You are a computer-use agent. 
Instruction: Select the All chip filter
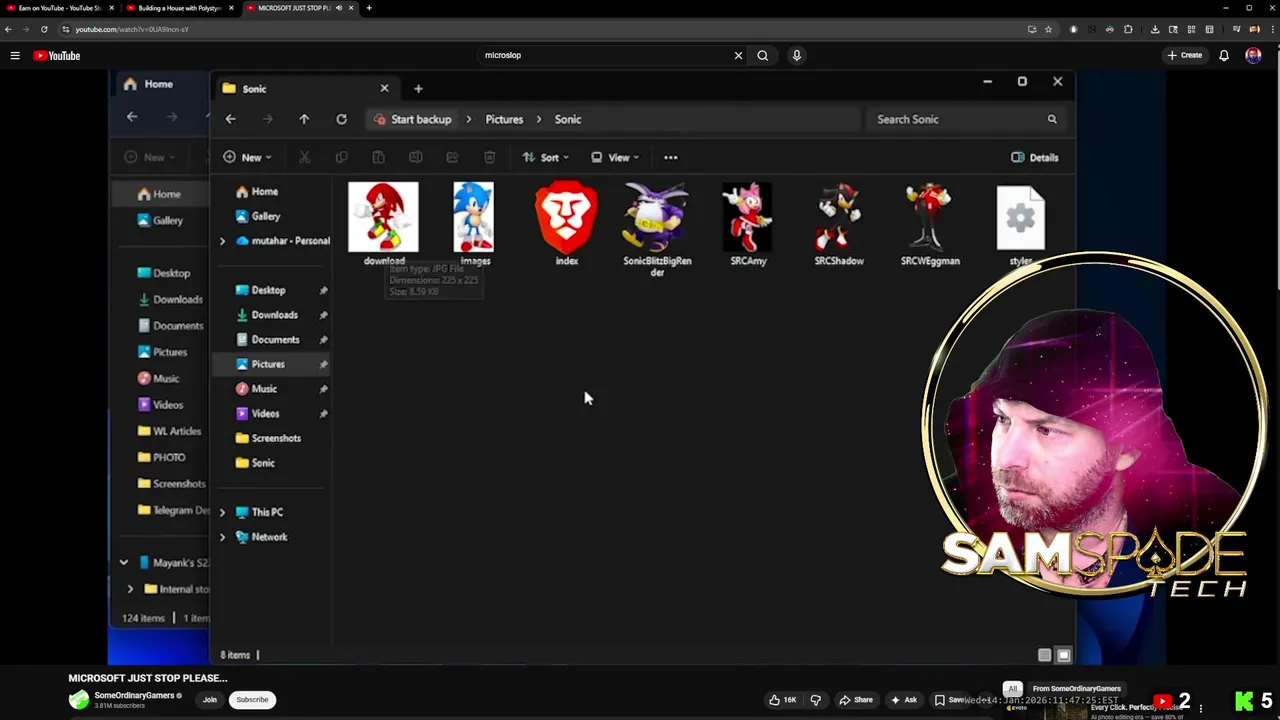coord(1012,688)
